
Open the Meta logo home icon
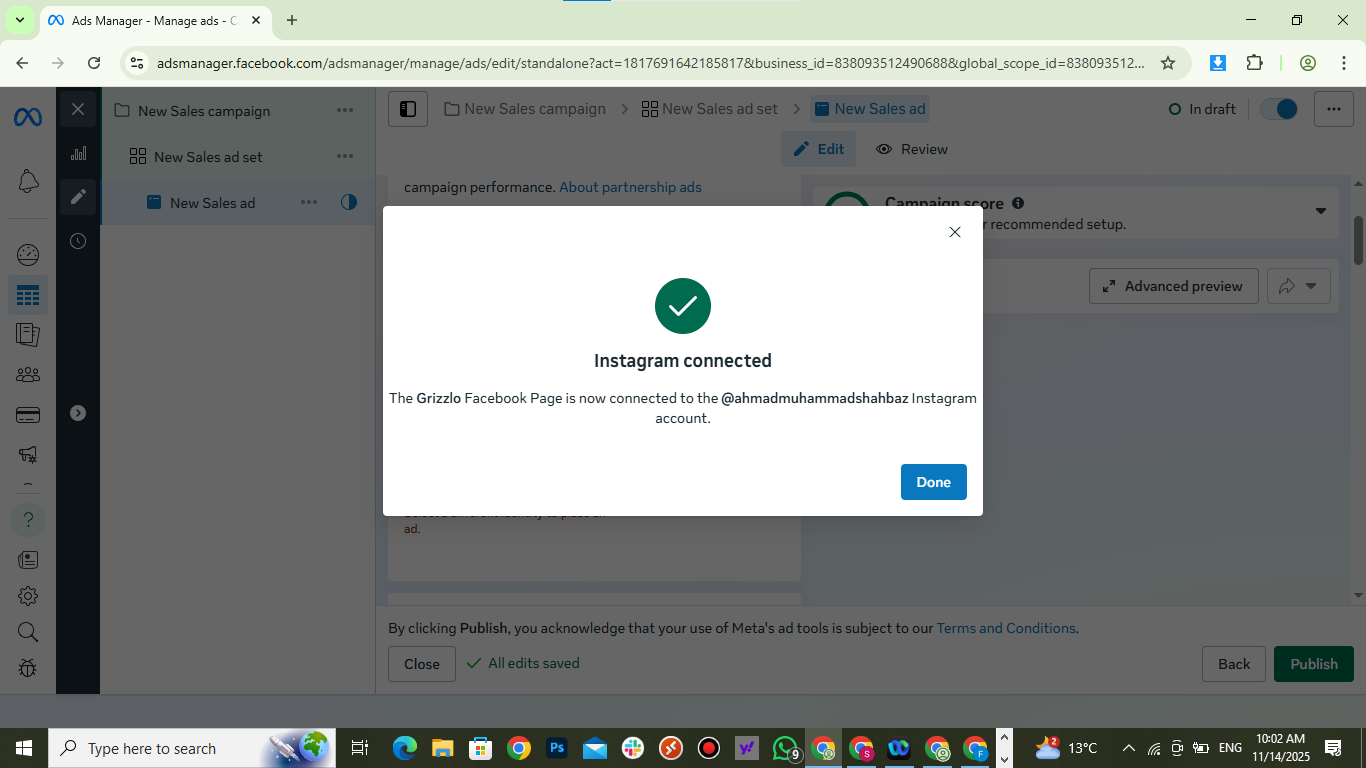click(x=28, y=117)
